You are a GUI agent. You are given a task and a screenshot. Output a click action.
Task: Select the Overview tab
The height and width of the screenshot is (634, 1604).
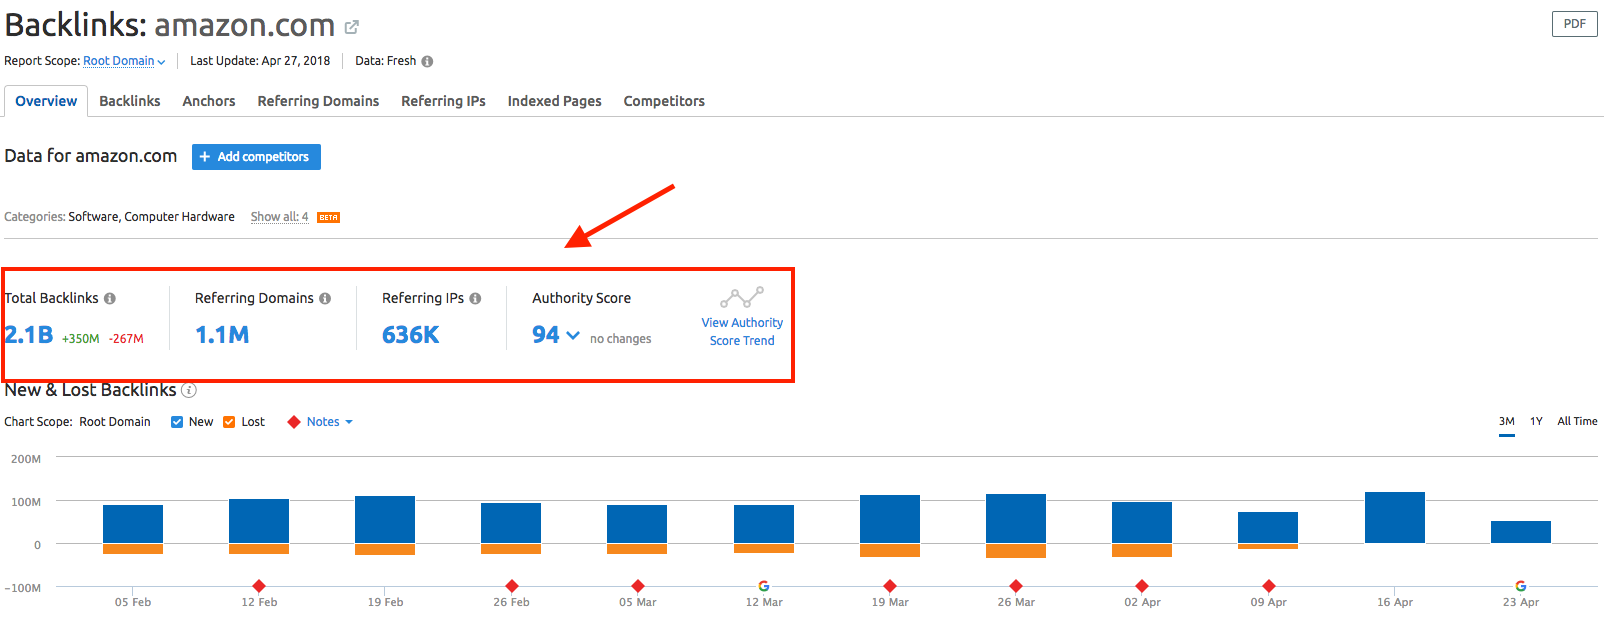point(46,101)
